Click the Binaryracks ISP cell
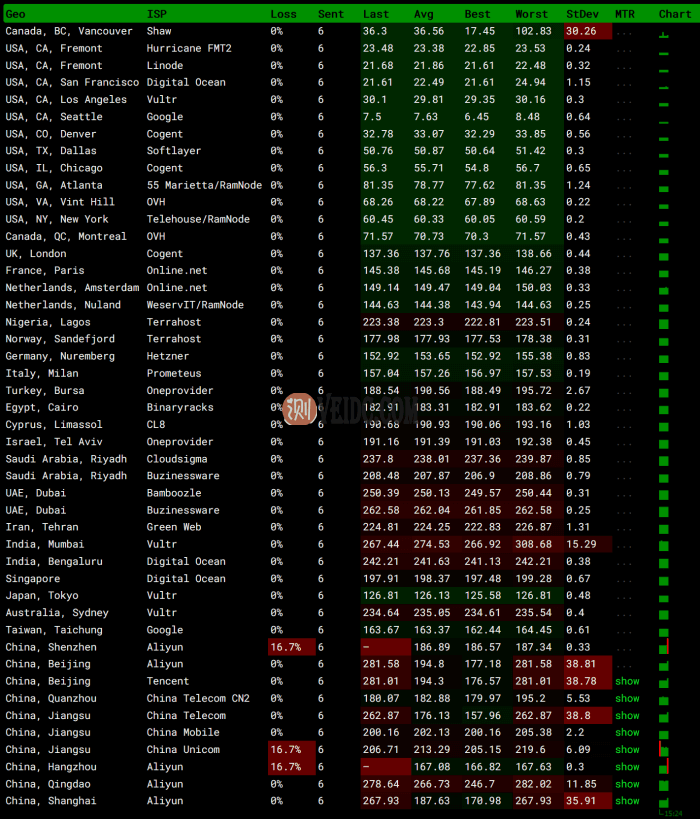This screenshot has width=700, height=819. pos(180,407)
